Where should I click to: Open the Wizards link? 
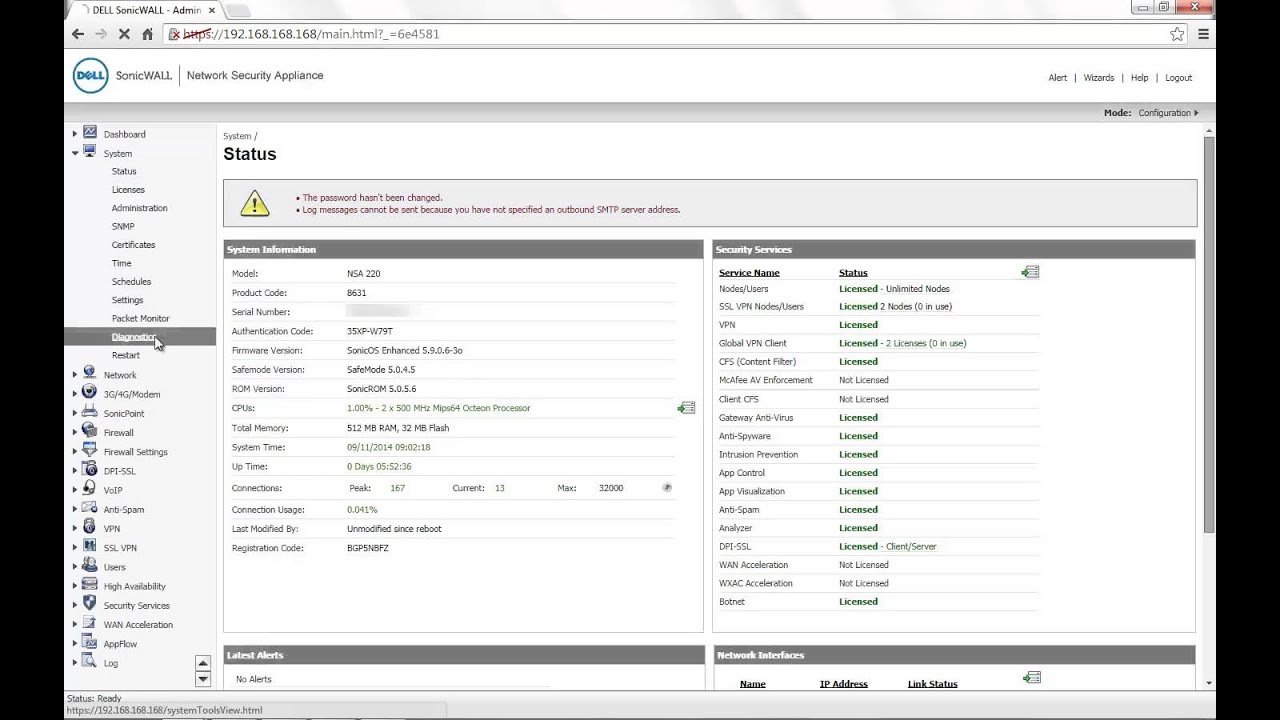pos(1099,78)
